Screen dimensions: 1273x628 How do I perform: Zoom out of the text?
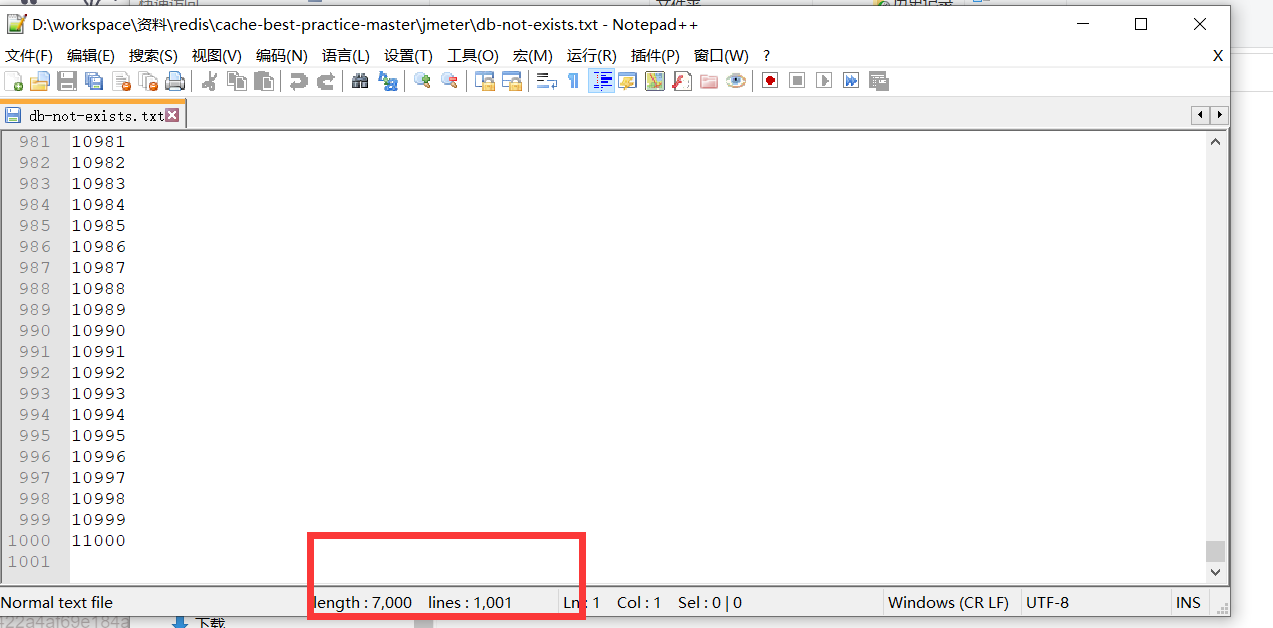pyautogui.click(x=449, y=81)
